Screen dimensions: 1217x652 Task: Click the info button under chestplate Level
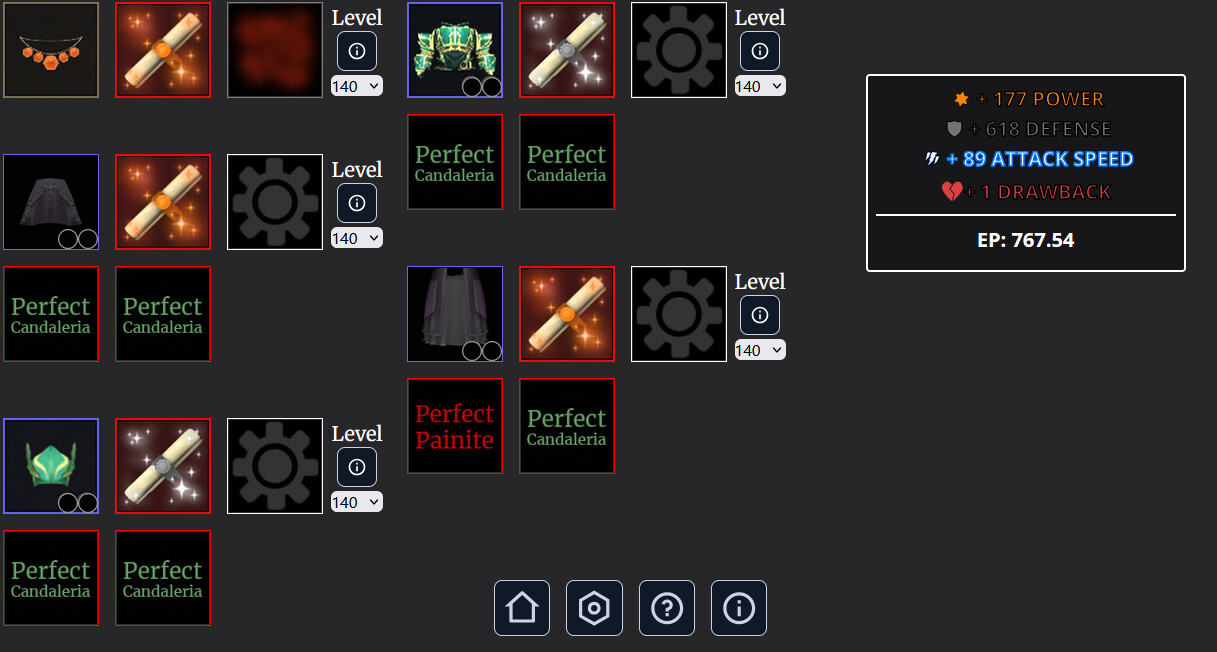(x=760, y=51)
